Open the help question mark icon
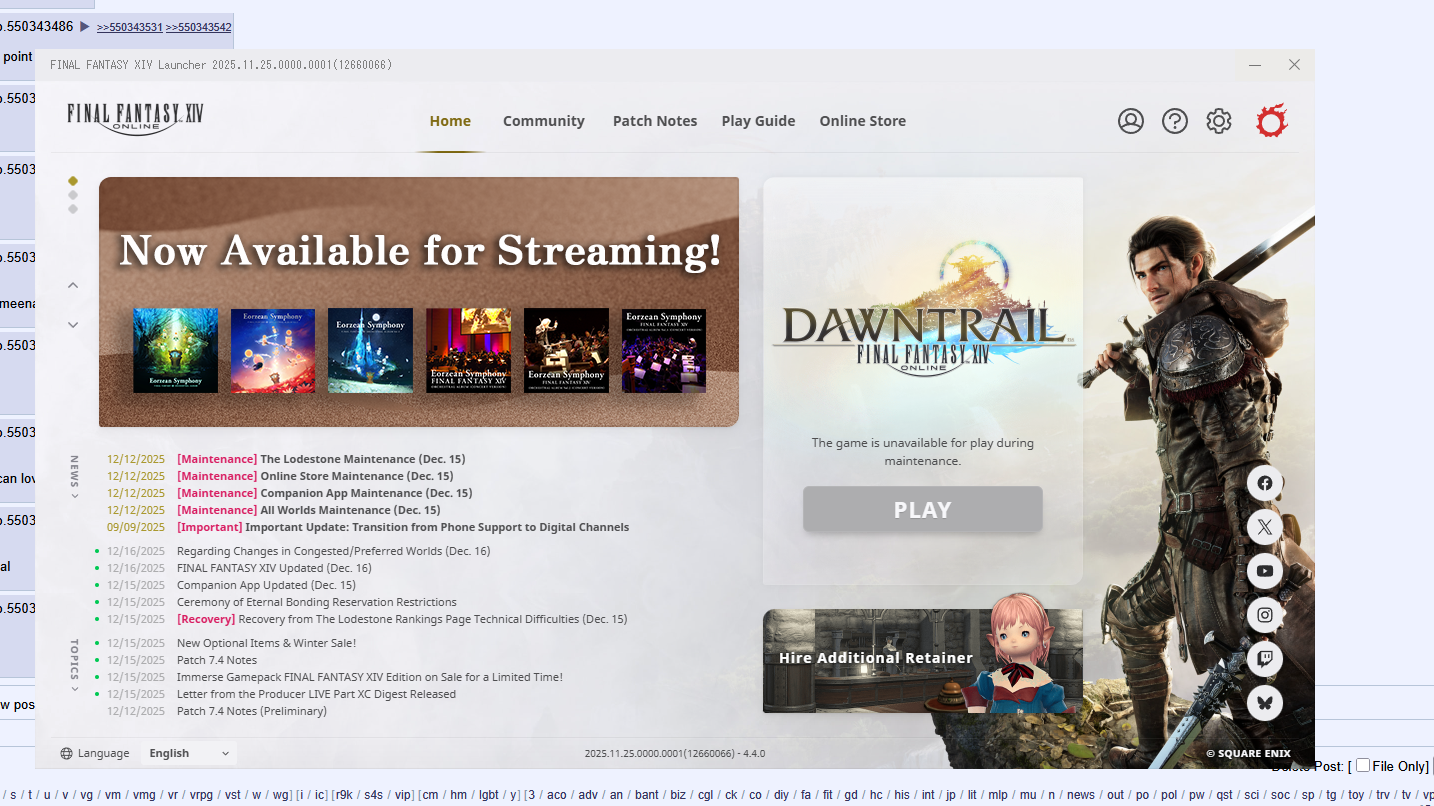The height and width of the screenshot is (806, 1434). point(1175,121)
